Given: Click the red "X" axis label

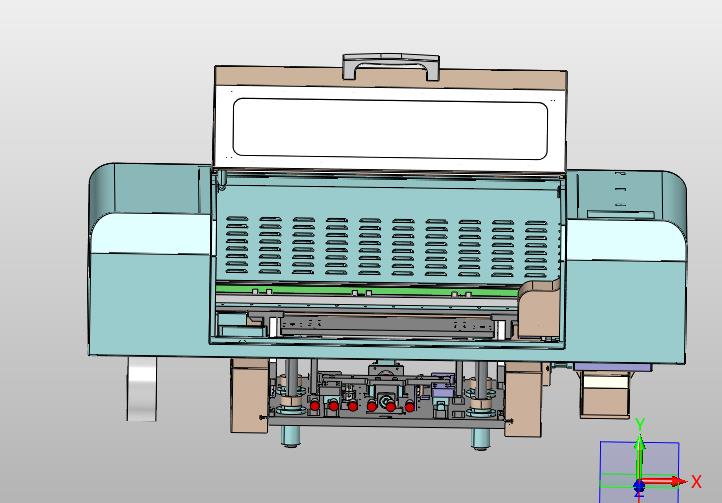Looking at the screenshot, I should pos(696,482).
